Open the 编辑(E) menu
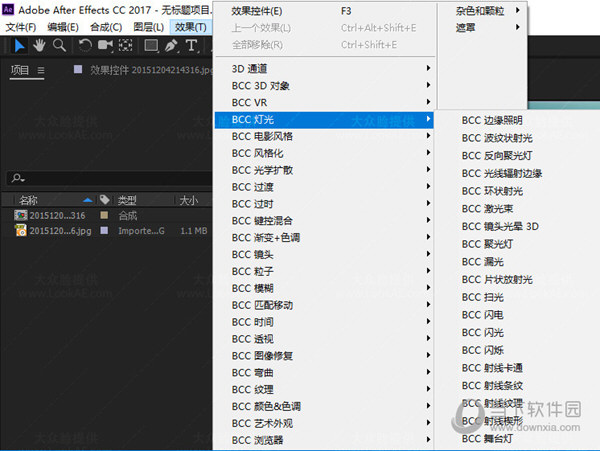 point(63,27)
